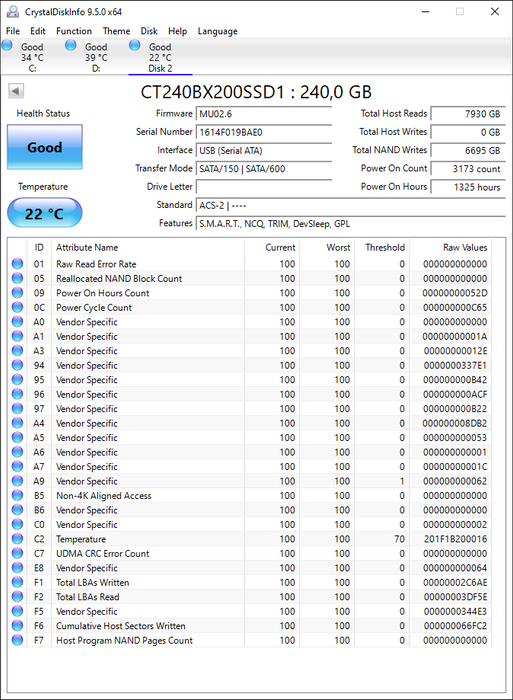Click status orb for Cumulative Host Sectors Written

17,626
